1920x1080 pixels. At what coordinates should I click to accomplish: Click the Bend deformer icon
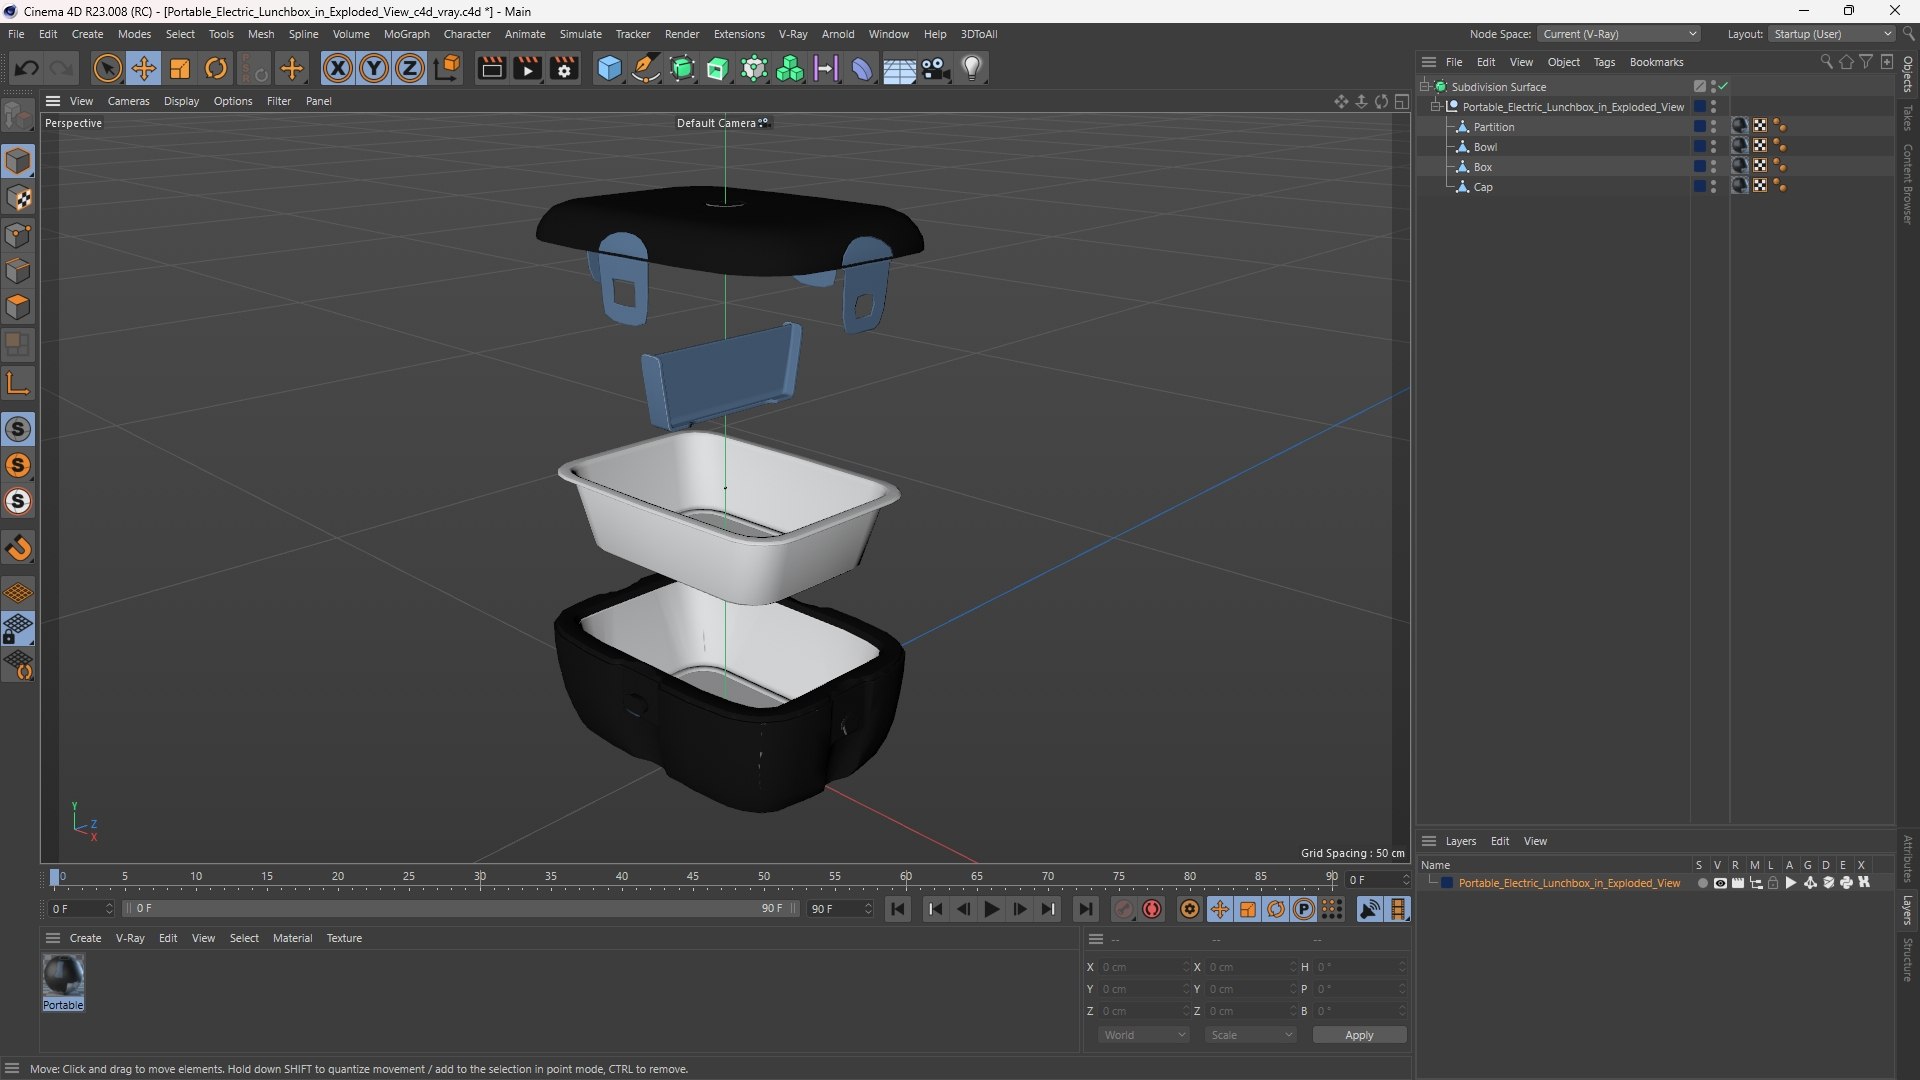pyautogui.click(x=862, y=68)
